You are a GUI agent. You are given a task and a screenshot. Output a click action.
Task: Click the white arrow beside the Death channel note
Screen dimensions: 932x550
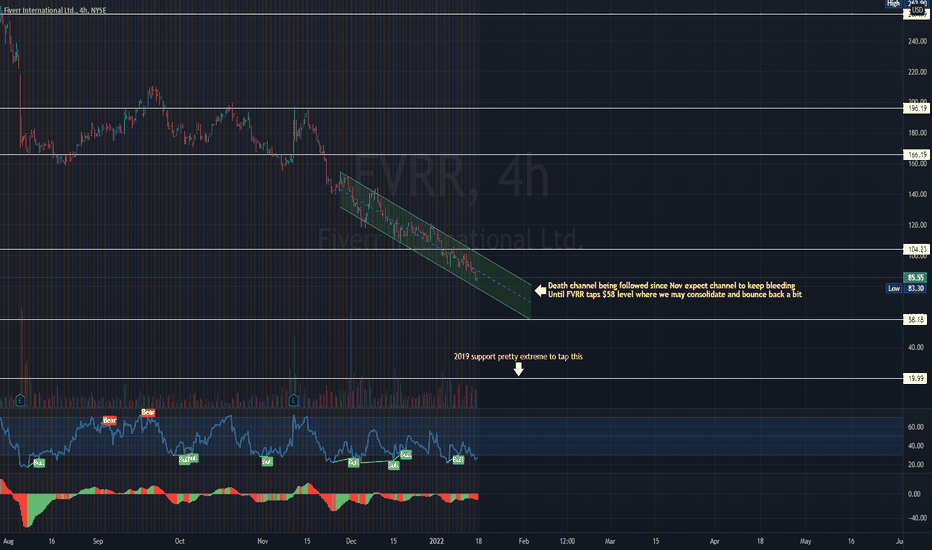pyautogui.click(x=540, y=290)
